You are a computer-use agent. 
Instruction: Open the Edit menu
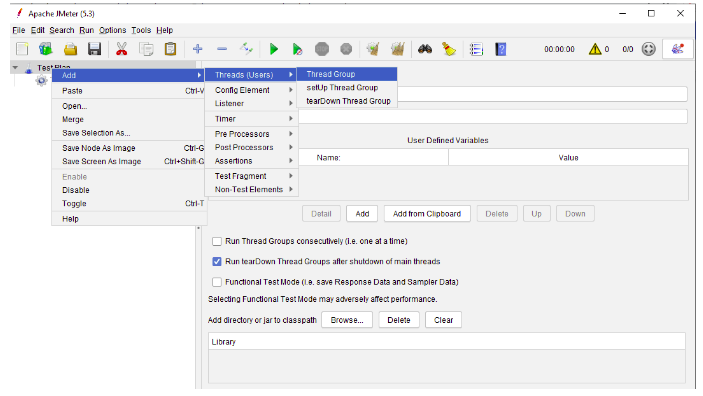(x=38, y=30)
